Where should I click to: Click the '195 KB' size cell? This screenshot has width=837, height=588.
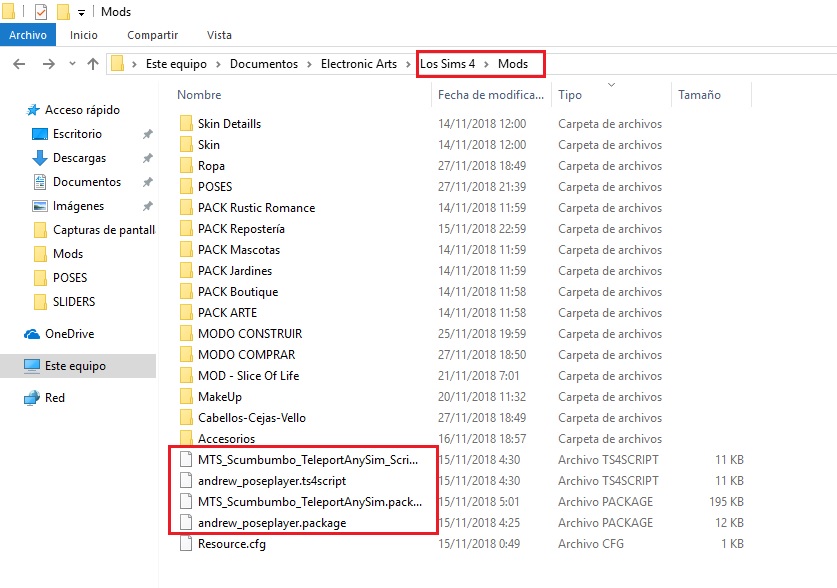pyautogui.click(x=726, y=502)
